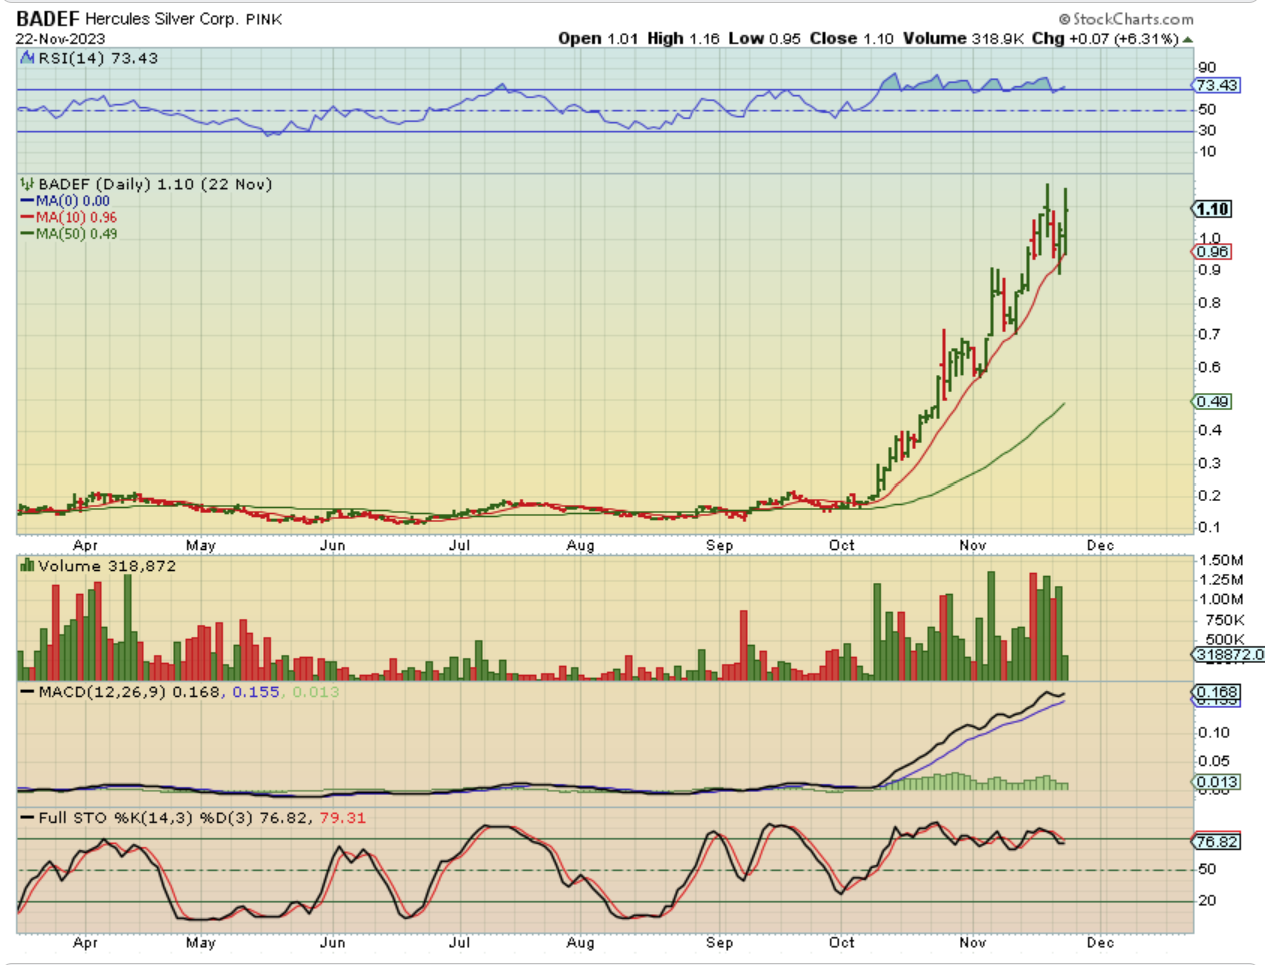Click the Dec label under the price chart
The height and width of the screenshot is (966, 1266).
pyautogui.click(x=1100, y=546)
